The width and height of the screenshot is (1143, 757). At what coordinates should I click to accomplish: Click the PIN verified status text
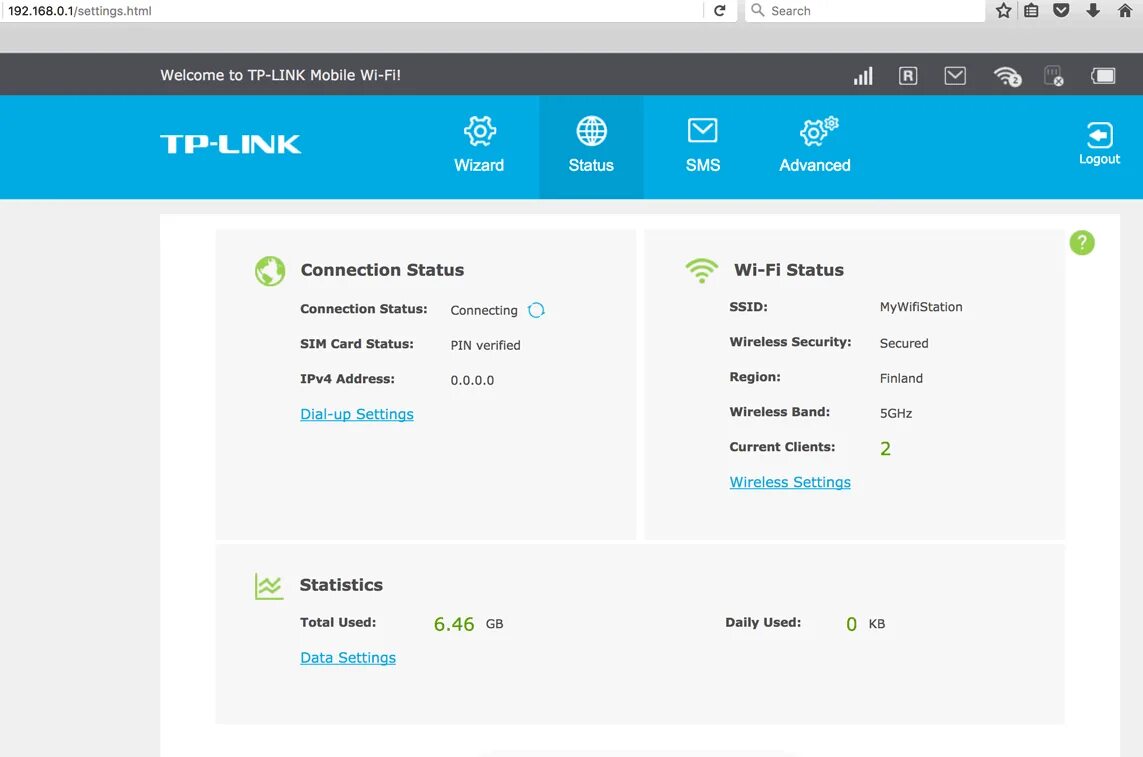pyautogui.click(x=485, y=345)
